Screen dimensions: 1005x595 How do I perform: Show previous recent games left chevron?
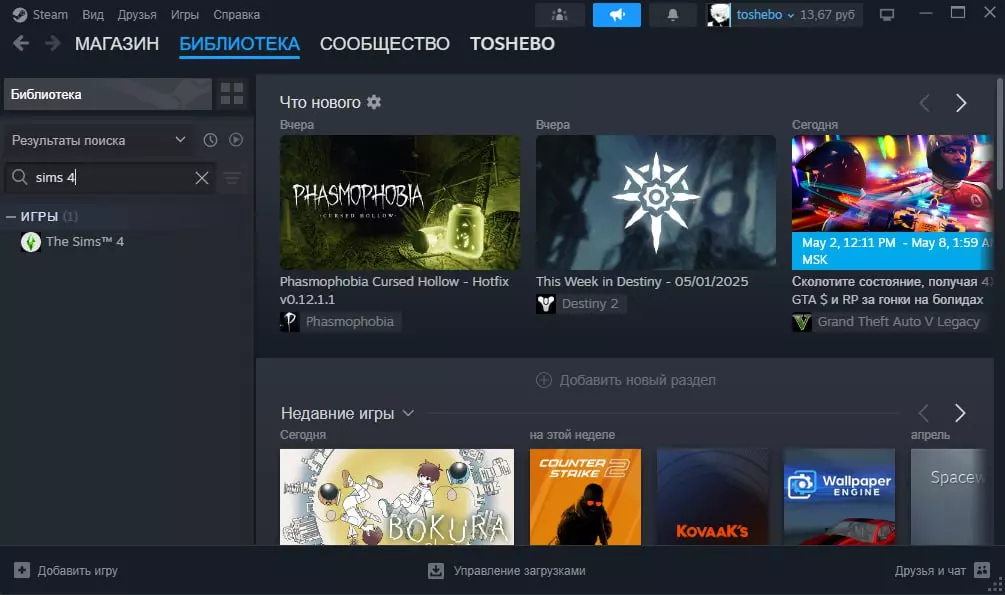pos(924,413)
